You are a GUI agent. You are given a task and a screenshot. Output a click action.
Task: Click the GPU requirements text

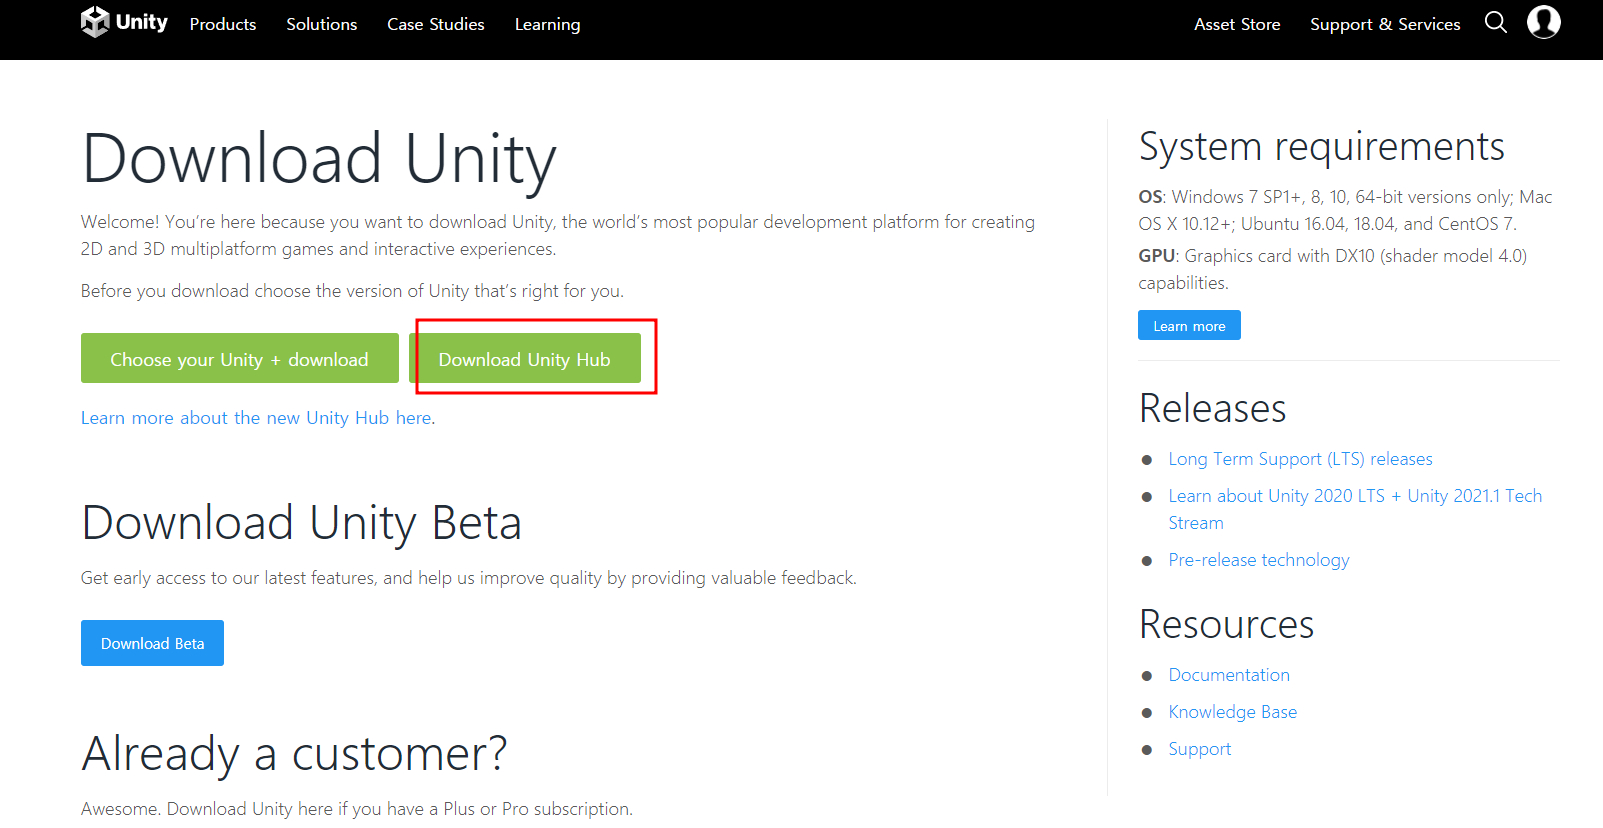pyautogui.click(x=1333, y=269)
